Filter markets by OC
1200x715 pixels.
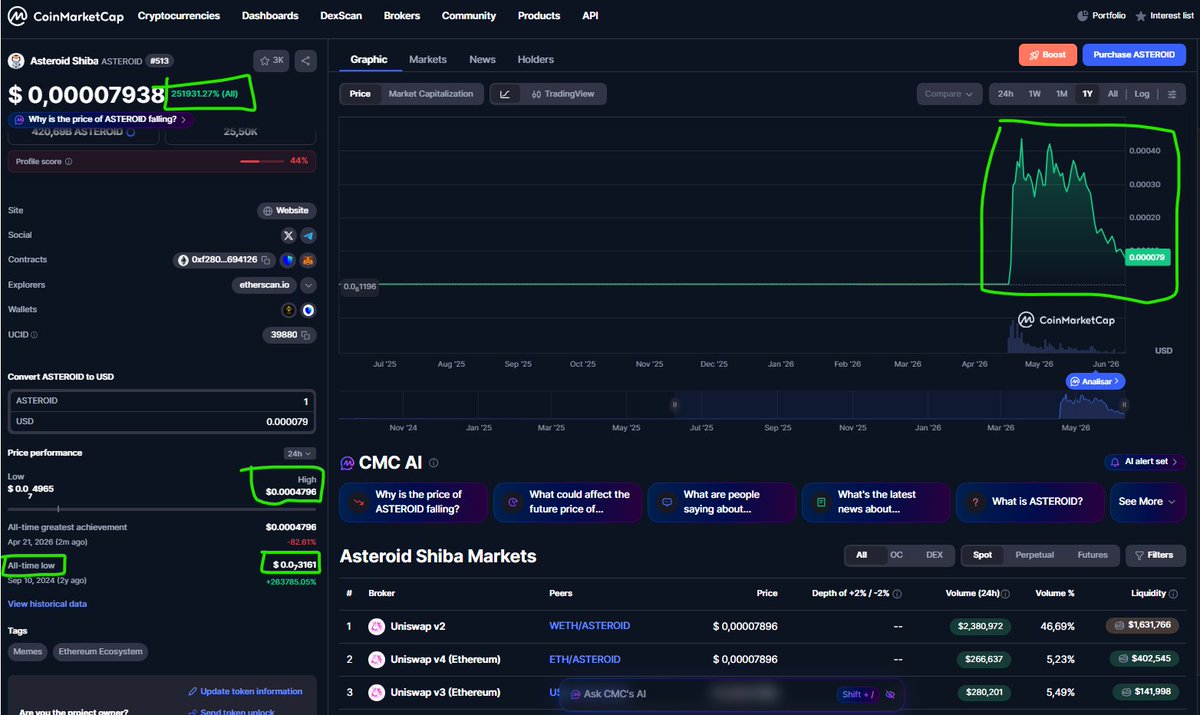click(896, 554)
